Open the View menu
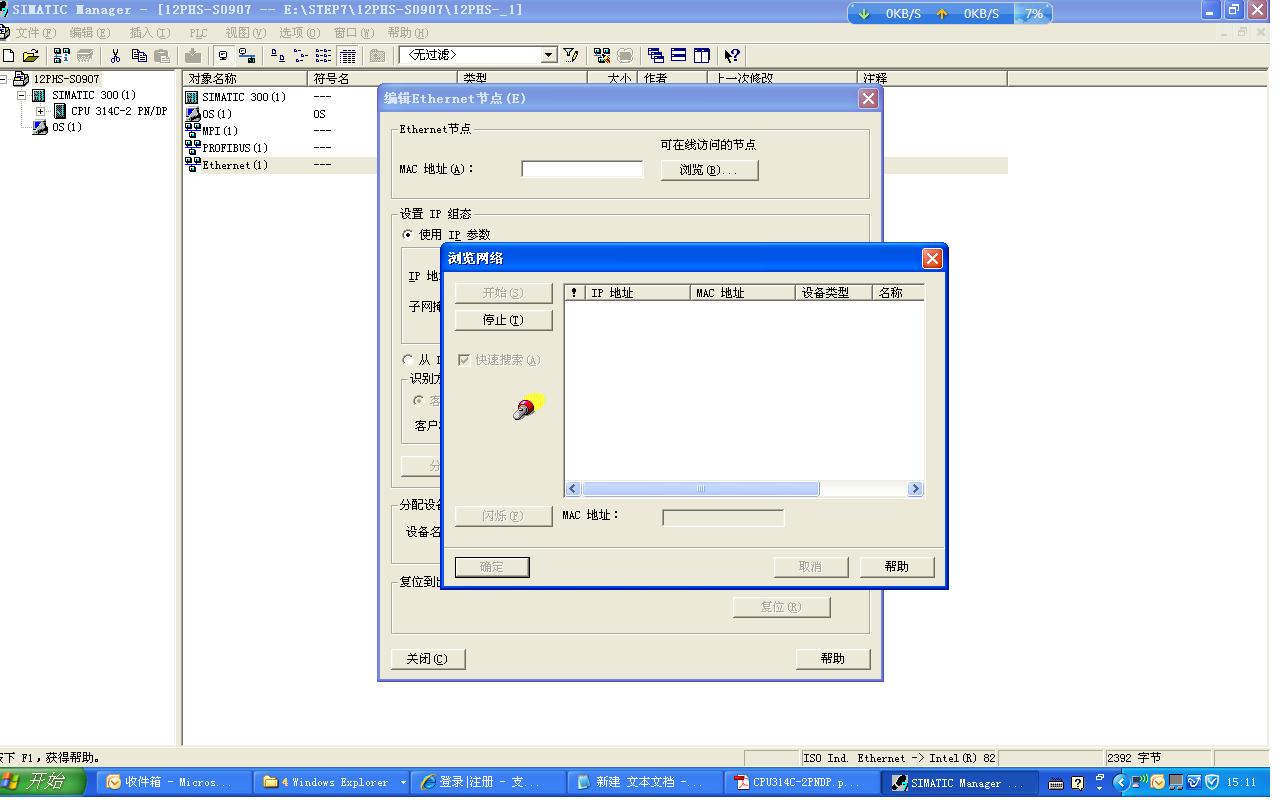 pyautogui.click(x=245, y=33)
